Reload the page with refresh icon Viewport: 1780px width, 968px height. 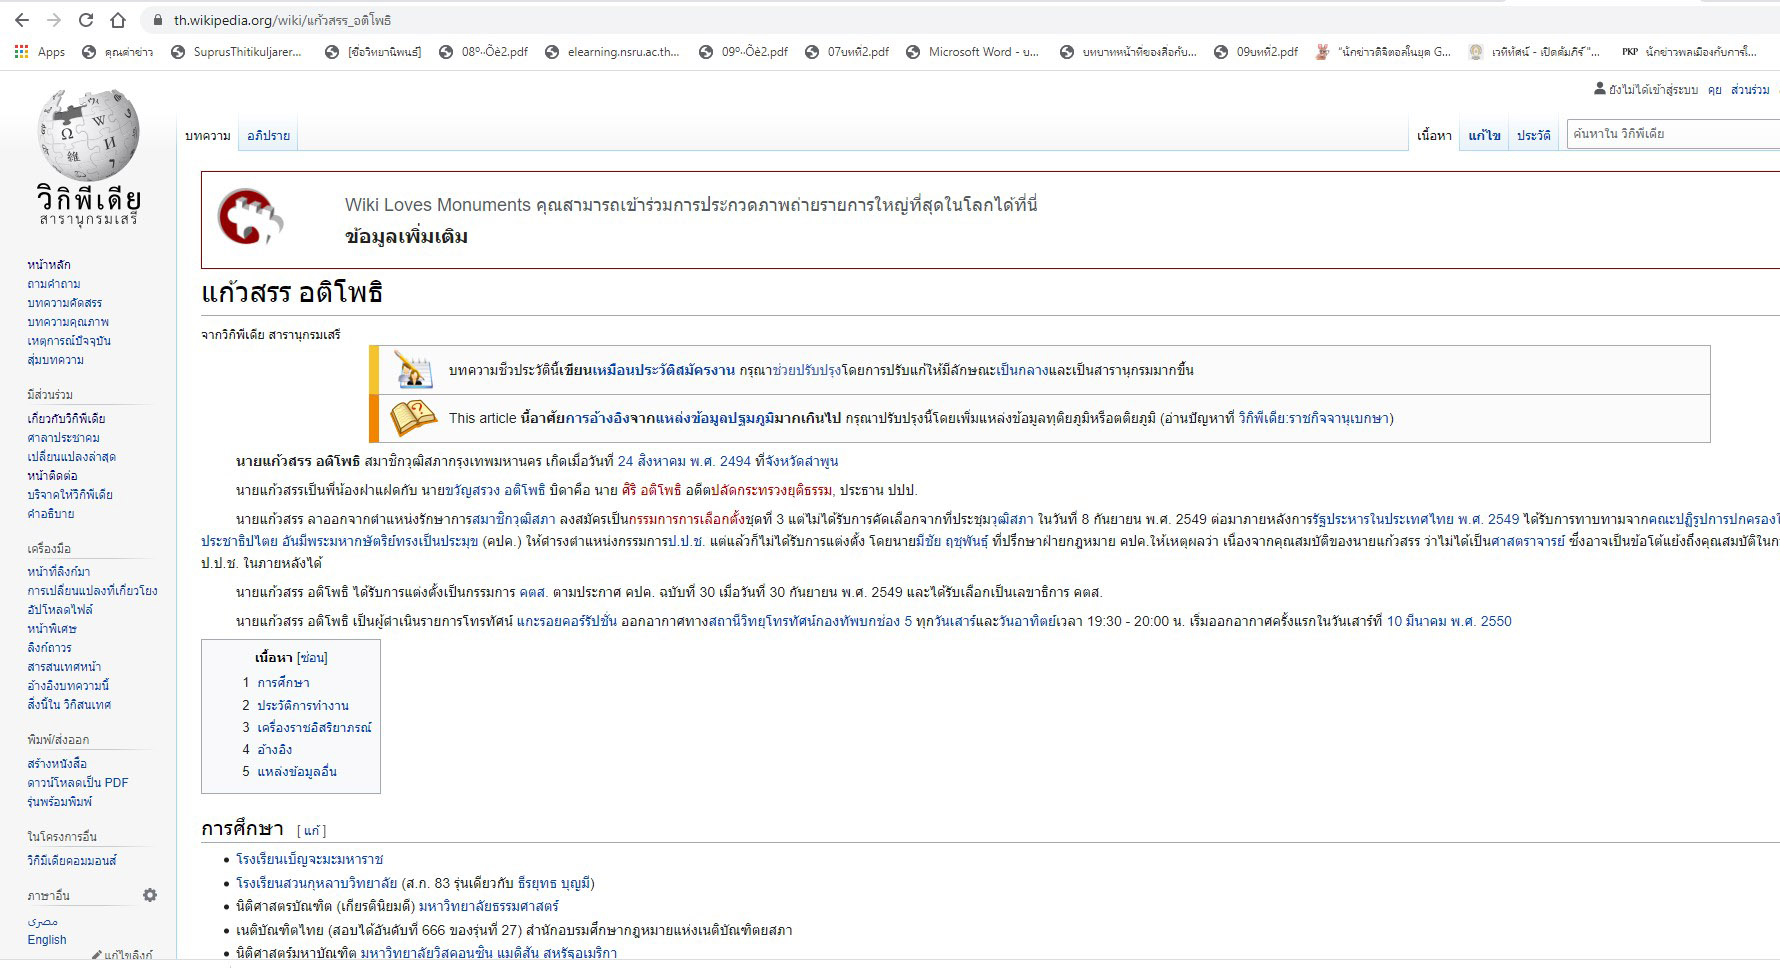86,20
